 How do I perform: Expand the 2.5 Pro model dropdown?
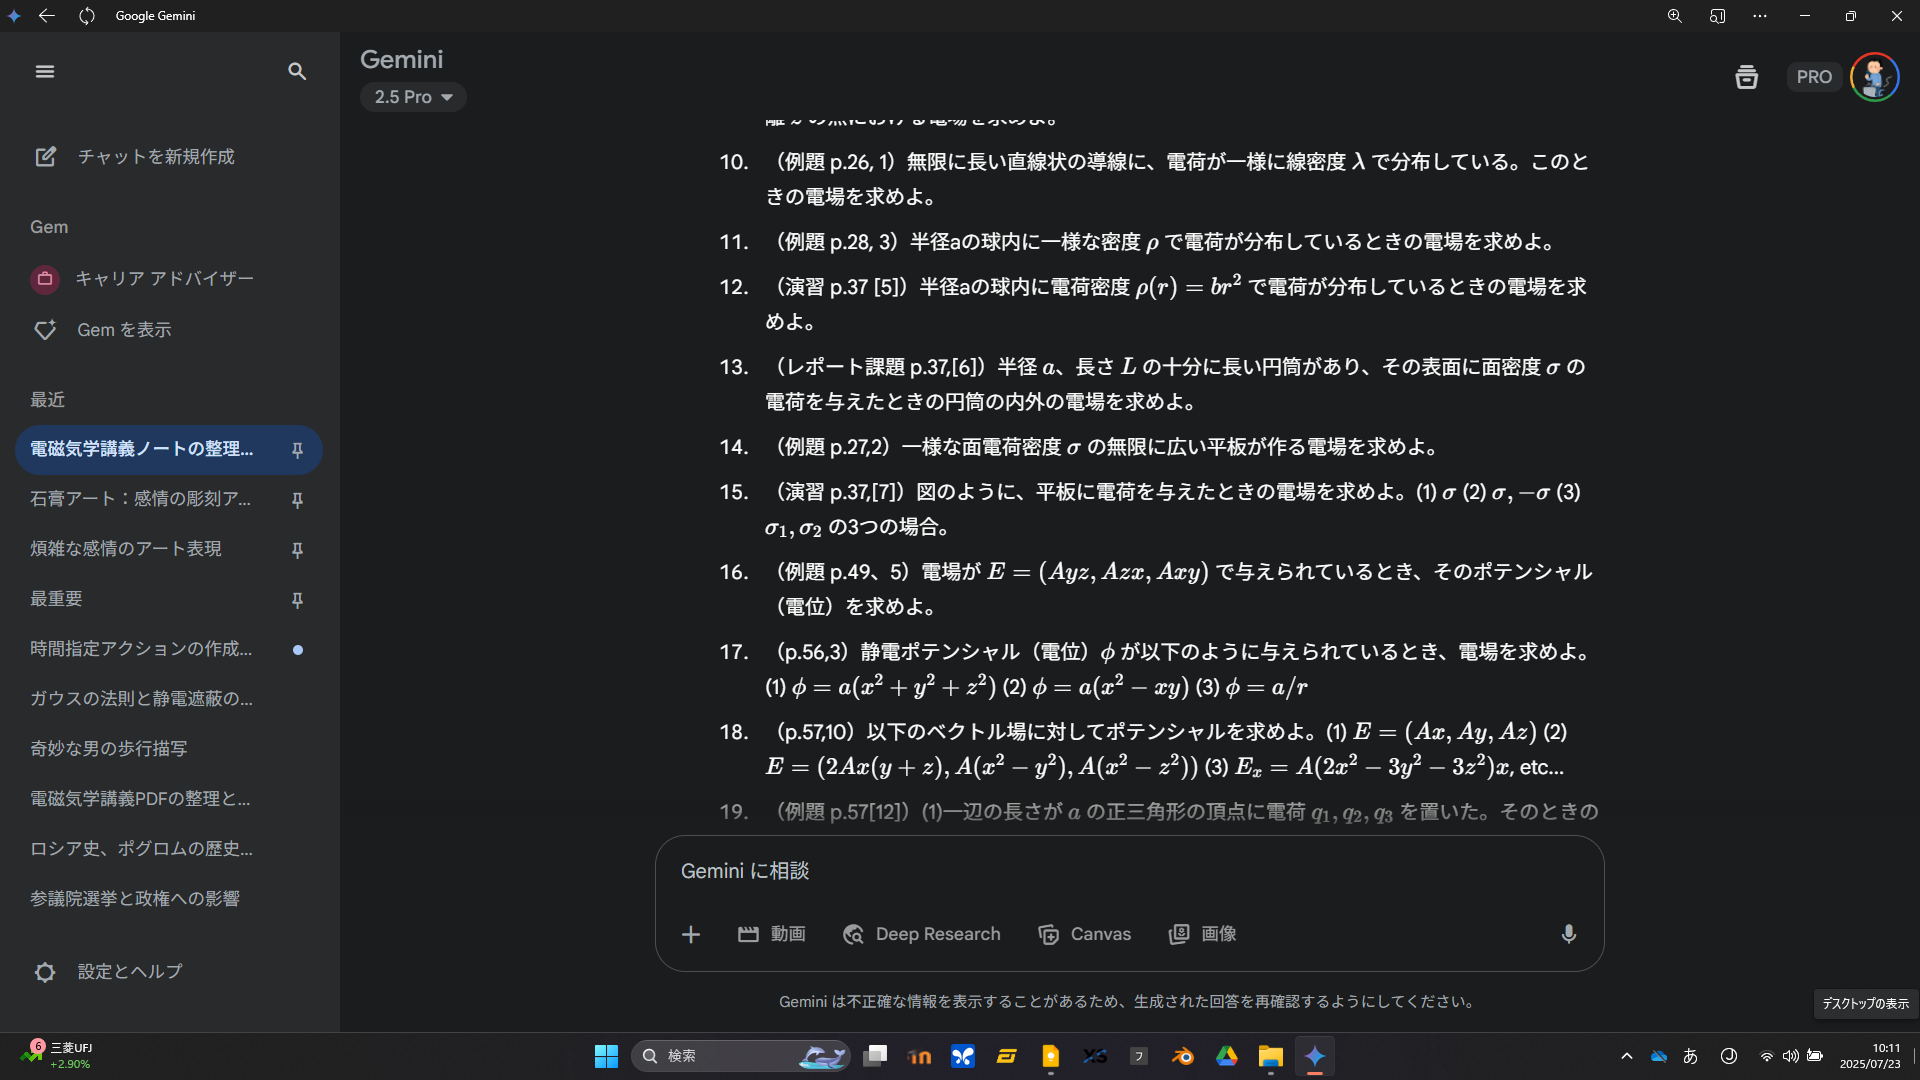point(413,97)
